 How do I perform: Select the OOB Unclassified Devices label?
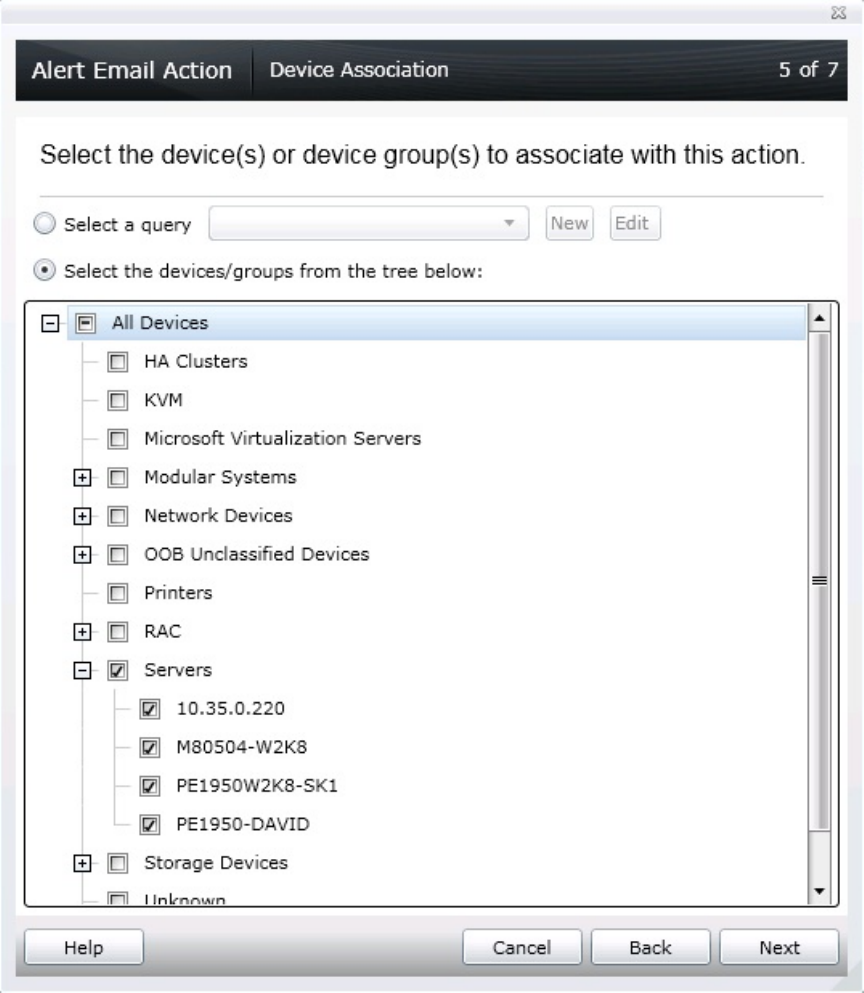pos(257,554)
